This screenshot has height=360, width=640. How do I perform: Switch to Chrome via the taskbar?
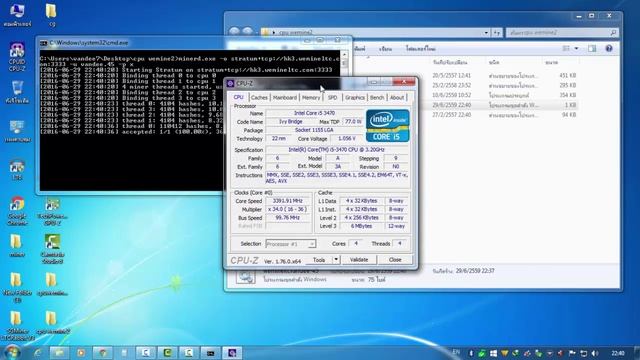click(x=102, y=353)
